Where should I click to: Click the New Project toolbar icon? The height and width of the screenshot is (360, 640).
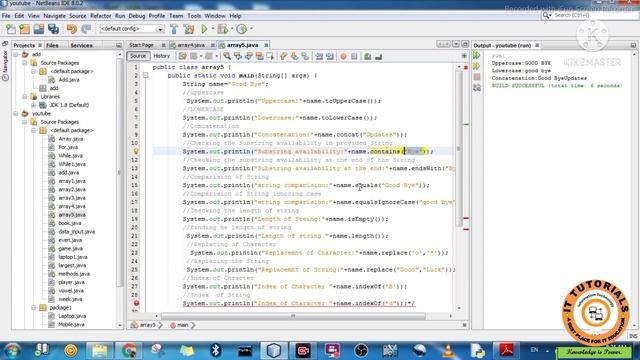(x=24, y=29)
